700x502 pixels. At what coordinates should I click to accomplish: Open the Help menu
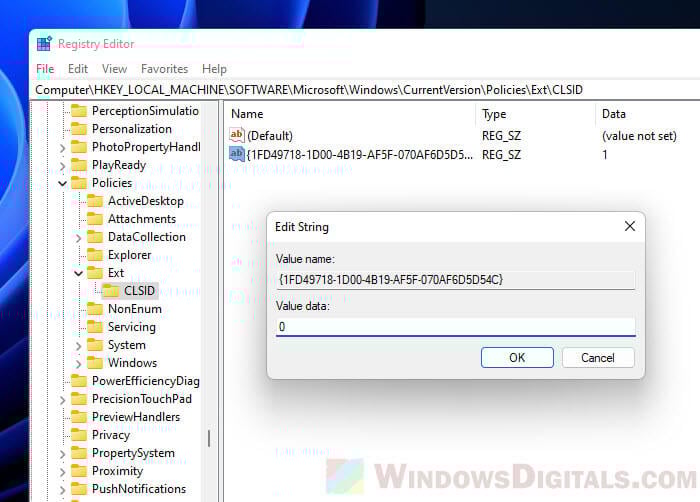click(x=214, y=69)
